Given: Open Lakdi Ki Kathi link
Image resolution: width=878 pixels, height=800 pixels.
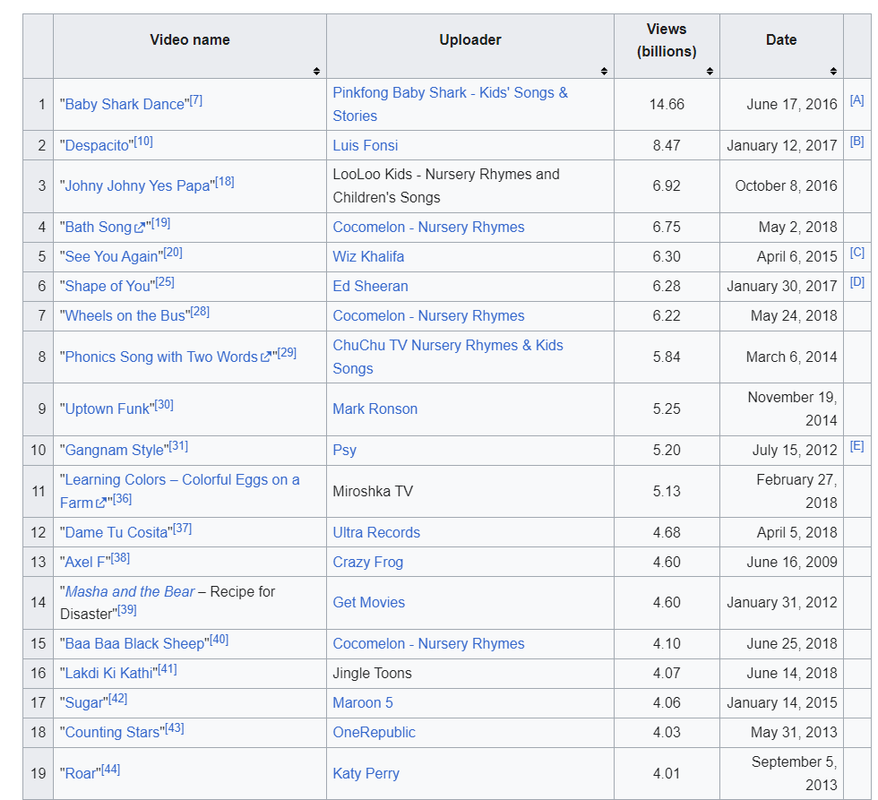Looking at the screenshot, I should [109, 673].
